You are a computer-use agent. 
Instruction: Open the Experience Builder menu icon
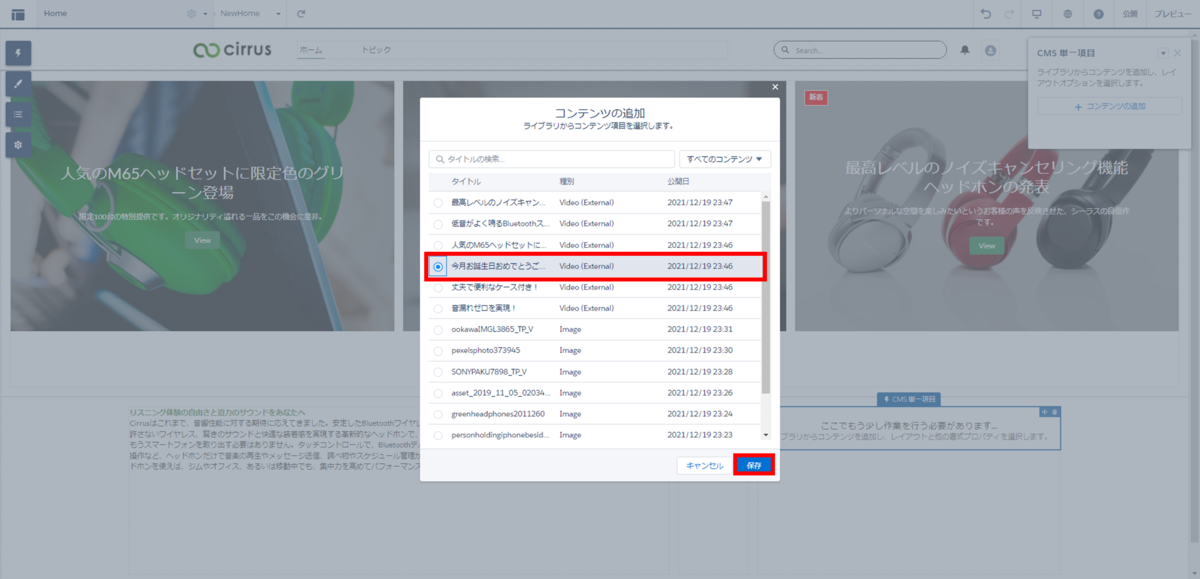pos(18,14)
